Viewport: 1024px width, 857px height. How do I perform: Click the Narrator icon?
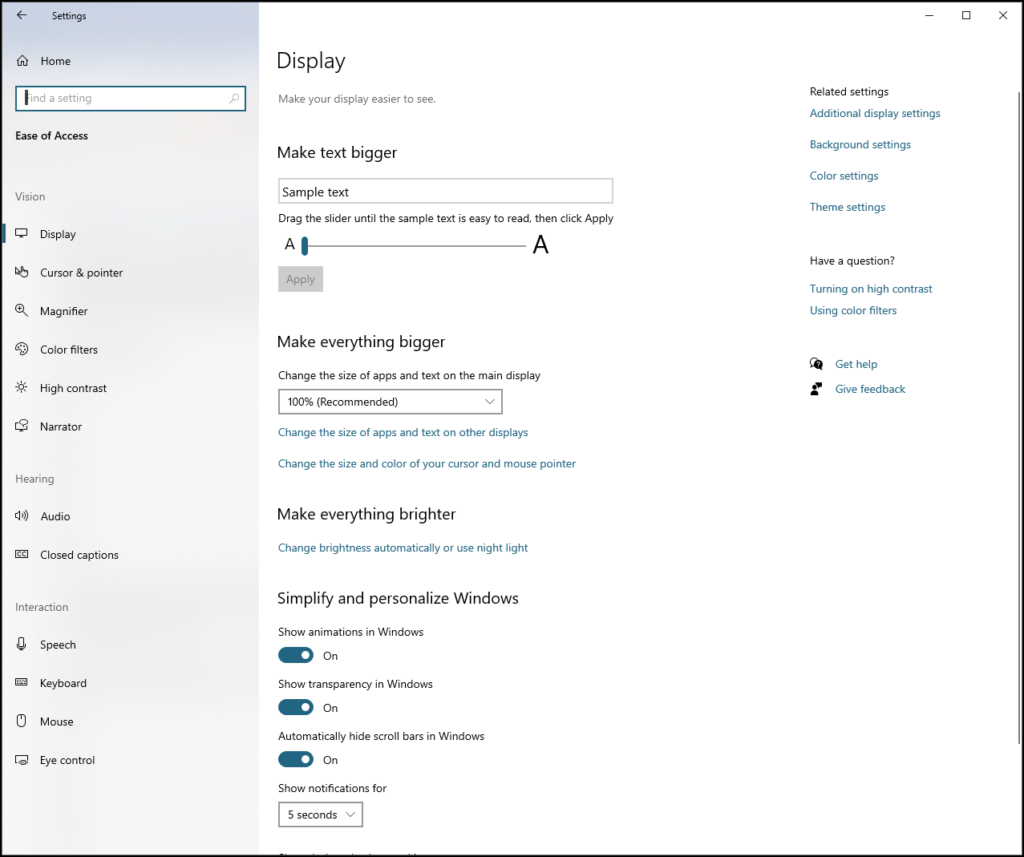point(22,426)
